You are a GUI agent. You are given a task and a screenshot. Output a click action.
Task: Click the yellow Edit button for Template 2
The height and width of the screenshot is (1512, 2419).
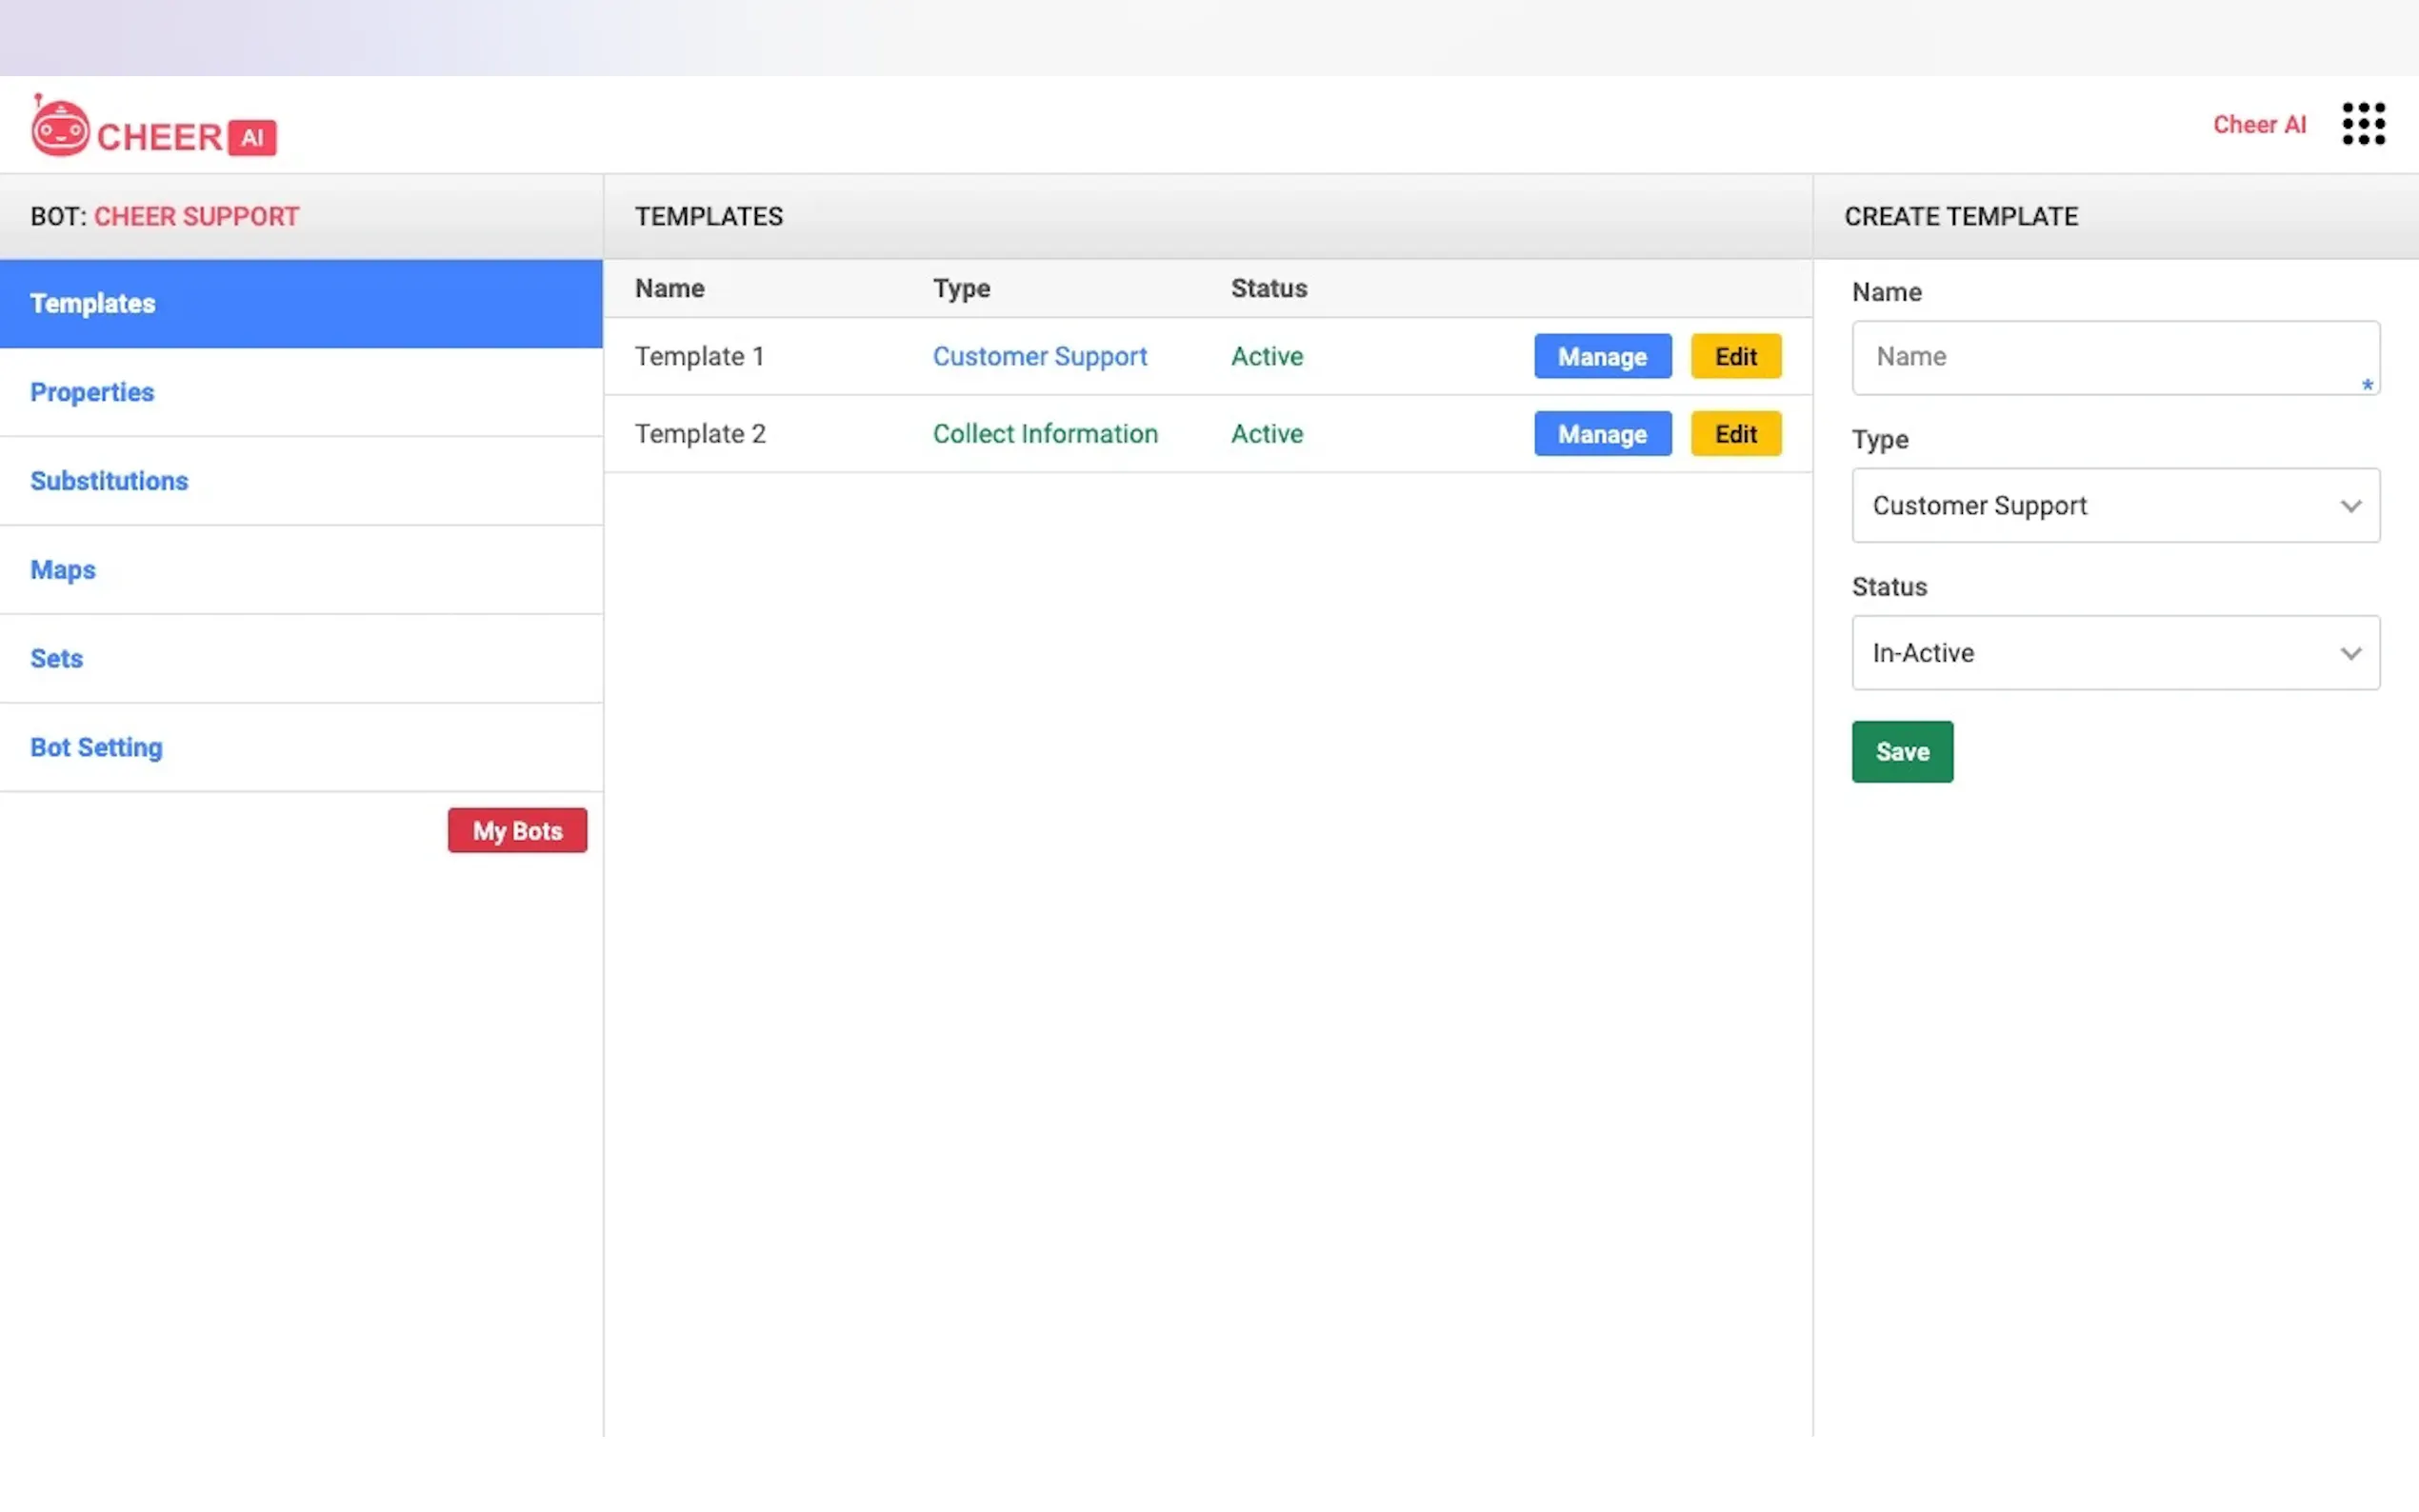[x=1735, y=434]
